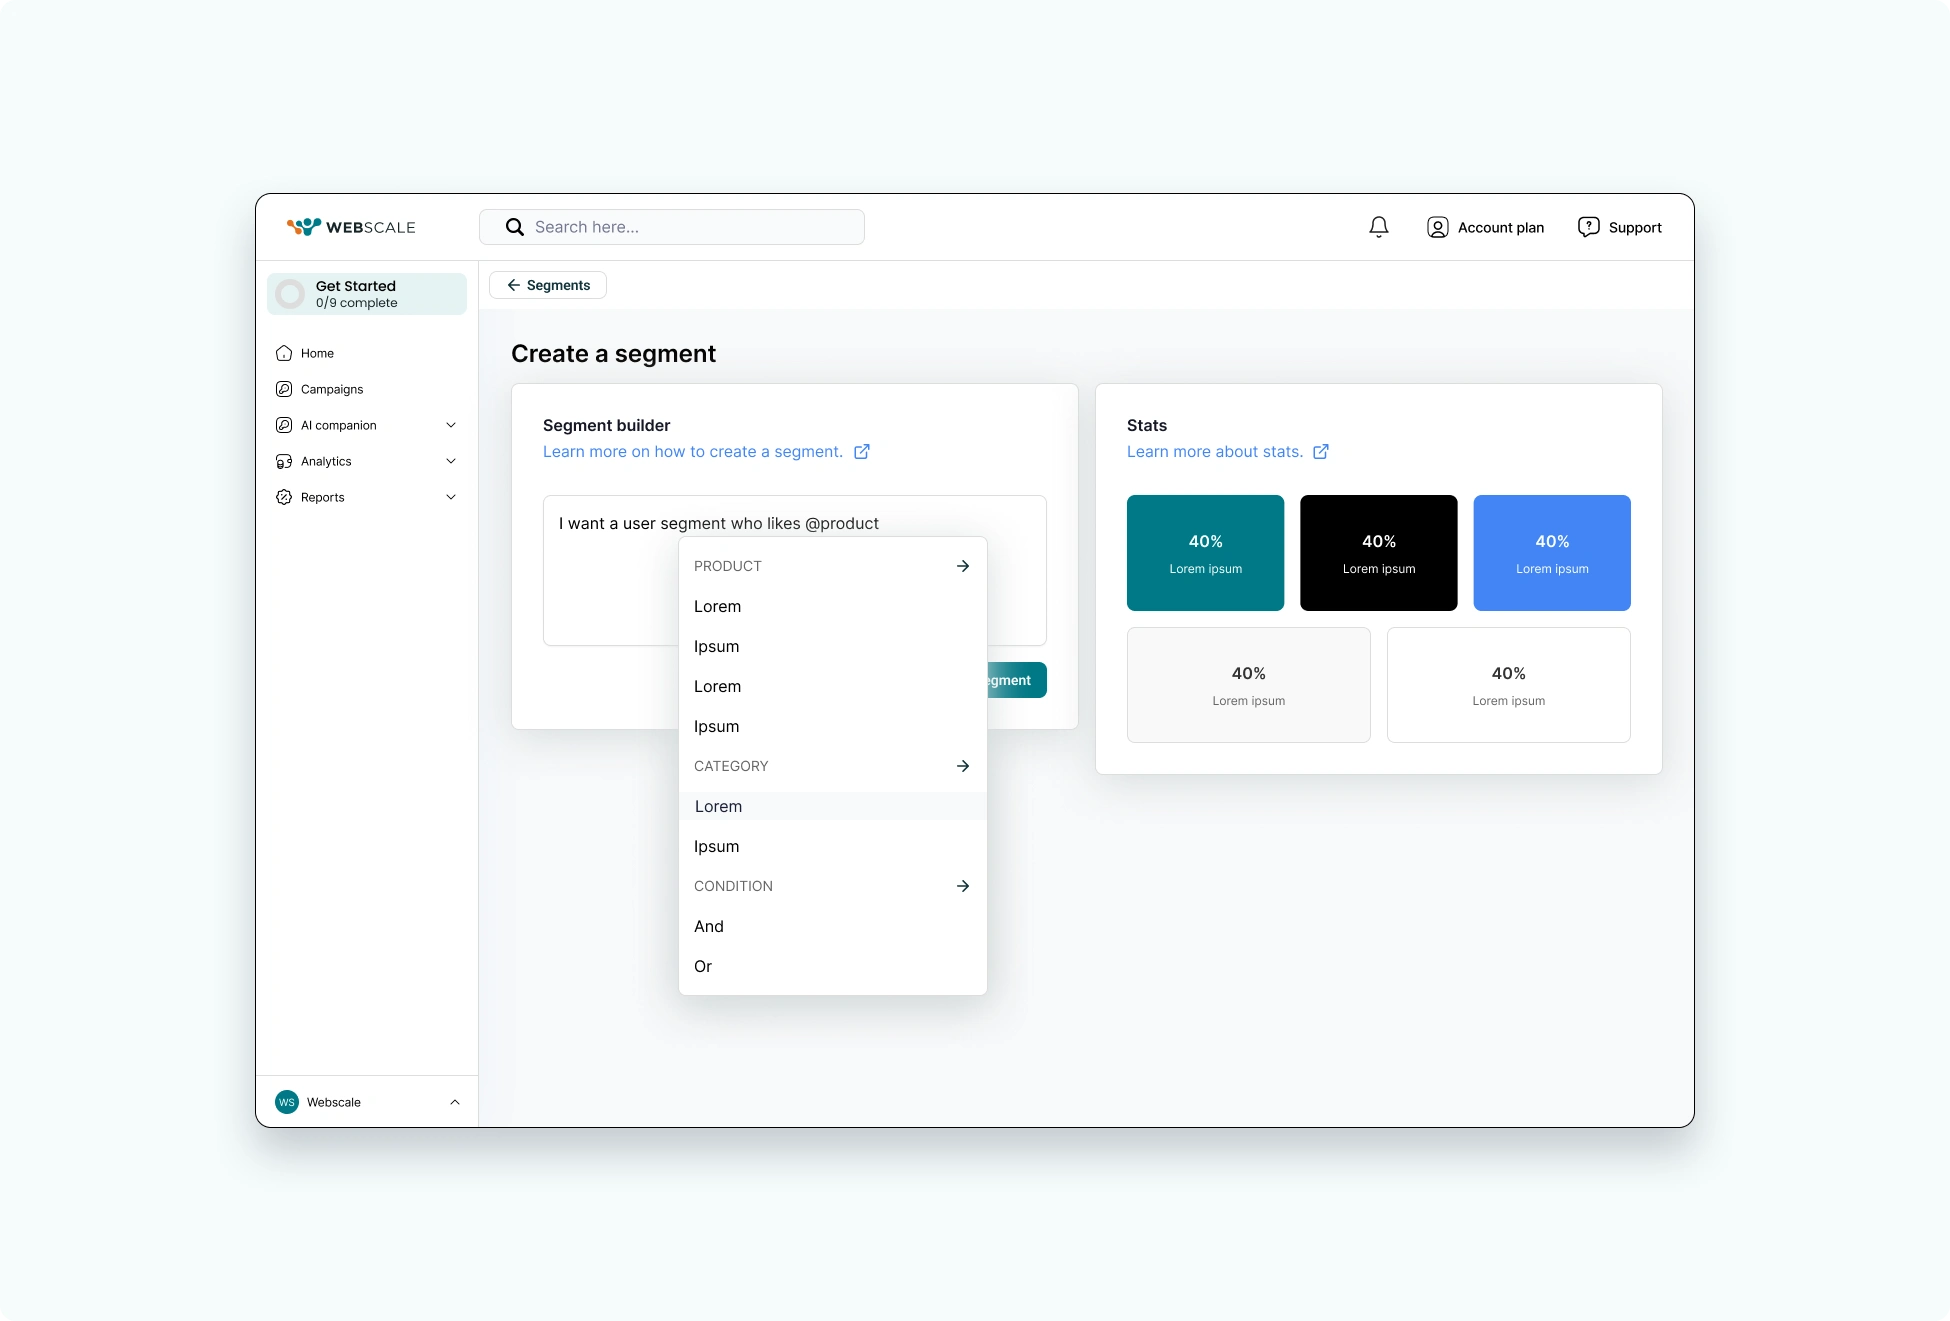Expand the AI companion chevron
The width and height of the screenshot is (1950, 1321).
pos(451,425)
